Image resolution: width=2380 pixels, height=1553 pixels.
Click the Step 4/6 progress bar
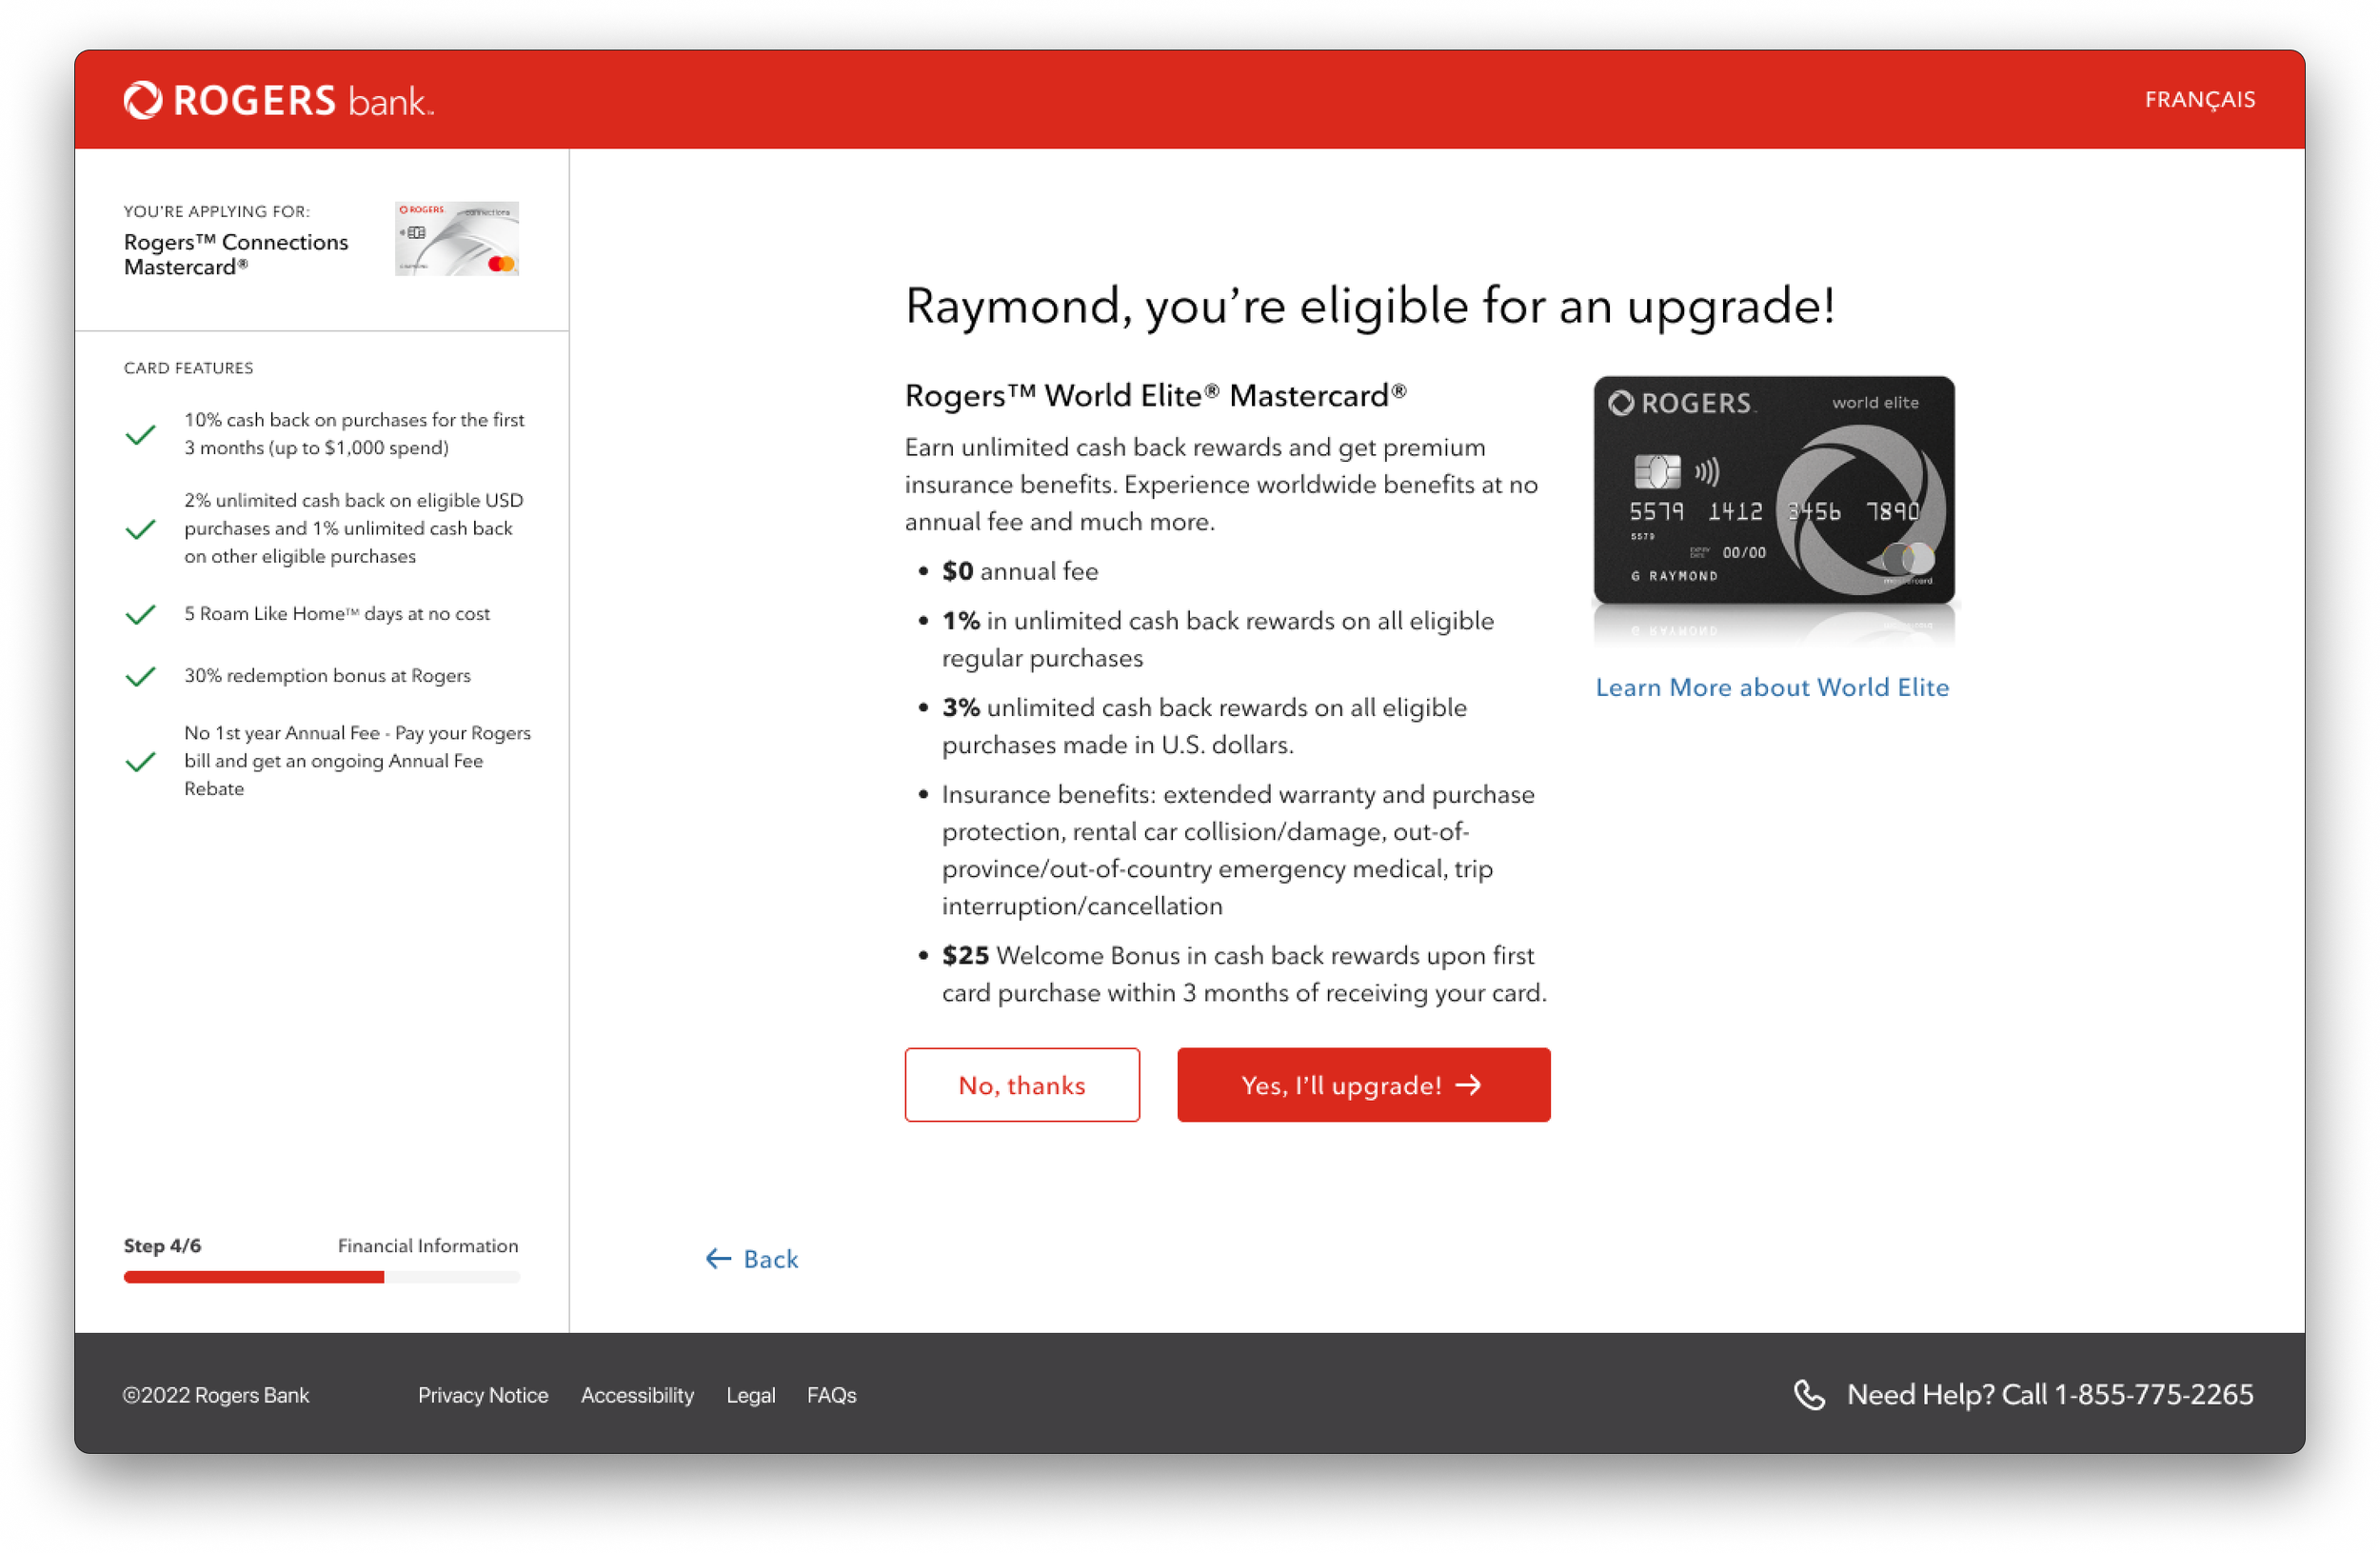[x=321, y=1277]
